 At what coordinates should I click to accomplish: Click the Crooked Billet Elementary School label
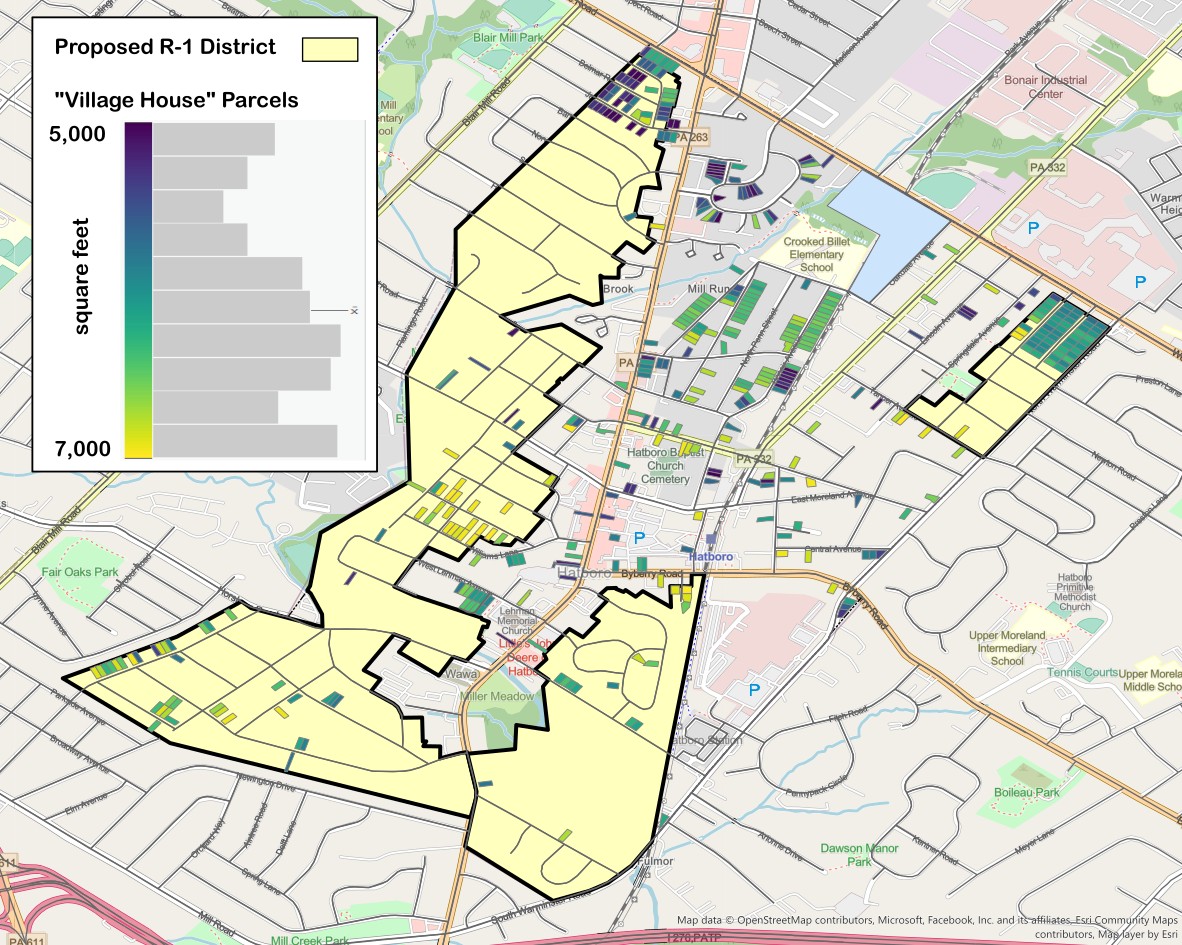816,255
